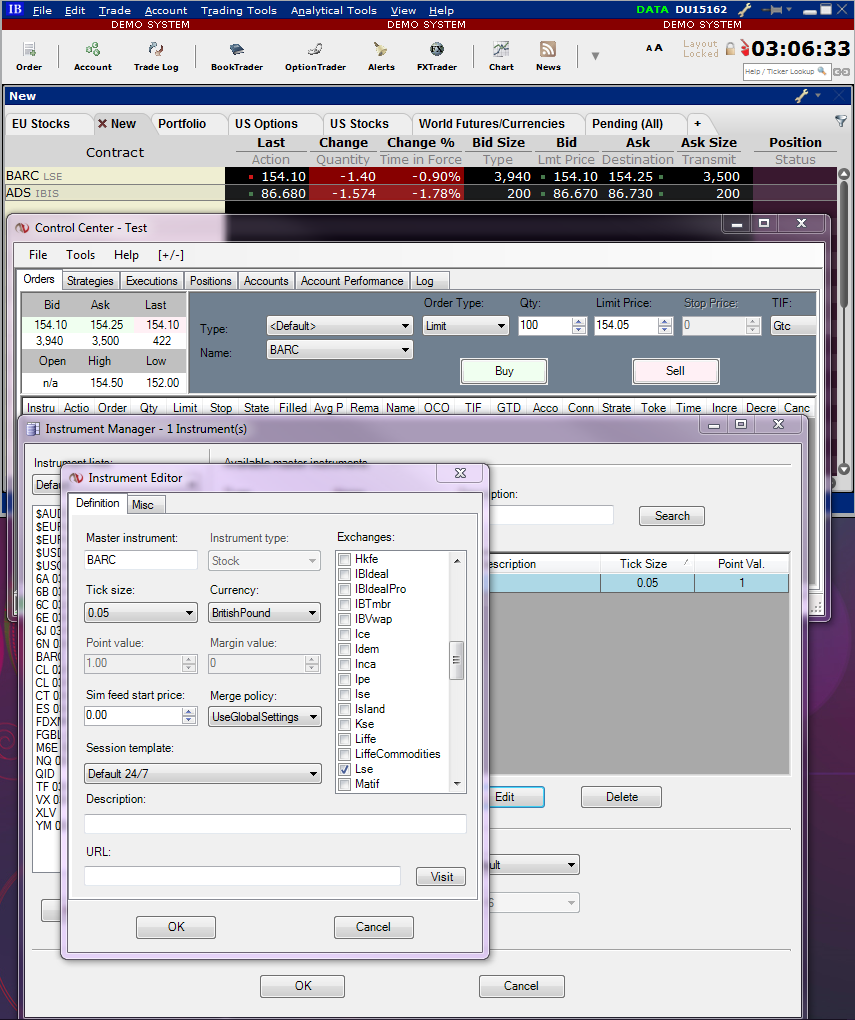Screen dimensions: 855x1020
Task: Open the News feed icon
Action: pos(548,57)
